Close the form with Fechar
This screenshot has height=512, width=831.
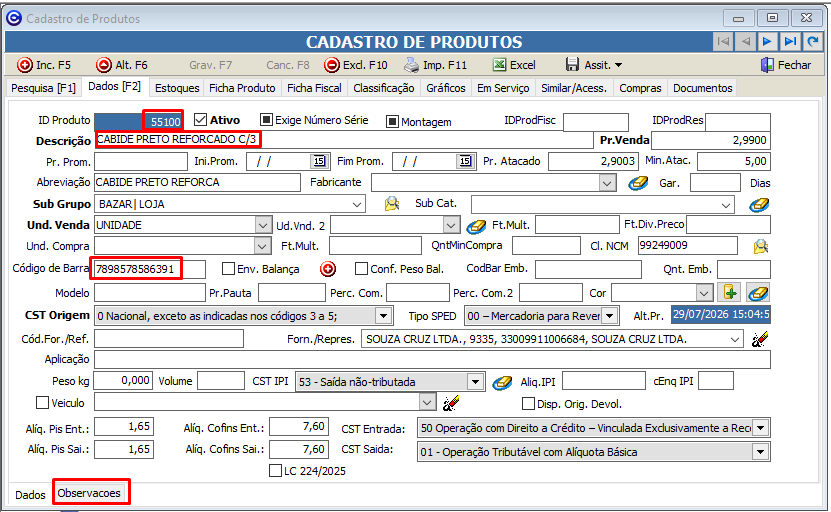point(786,65)
